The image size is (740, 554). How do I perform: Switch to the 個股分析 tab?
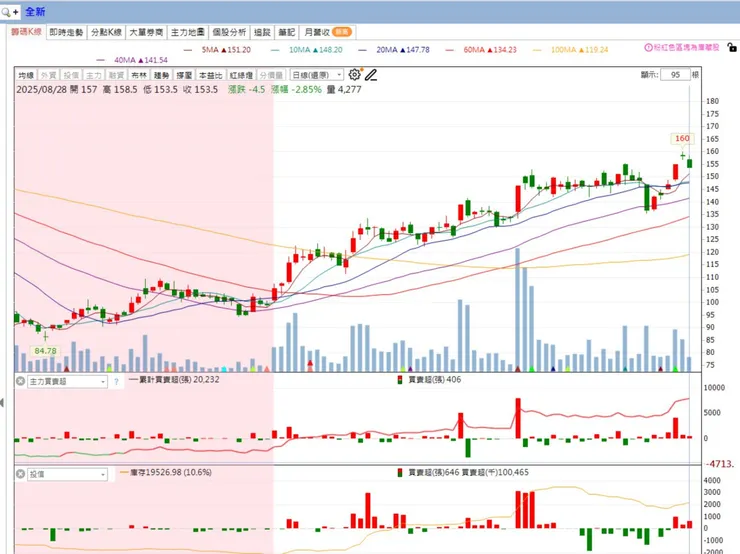229,32
